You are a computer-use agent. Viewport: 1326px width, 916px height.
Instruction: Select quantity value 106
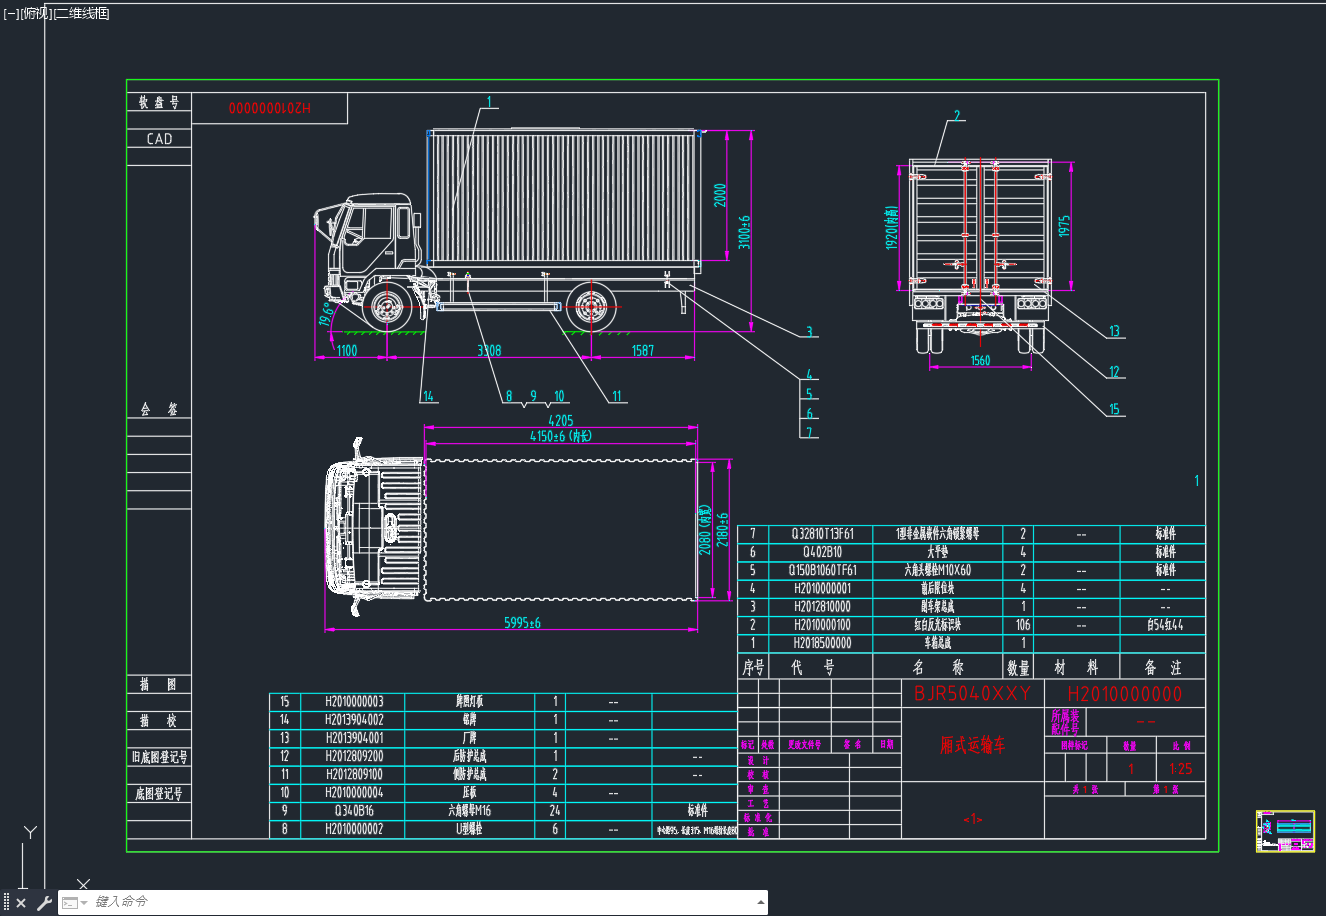[1023, 625]
